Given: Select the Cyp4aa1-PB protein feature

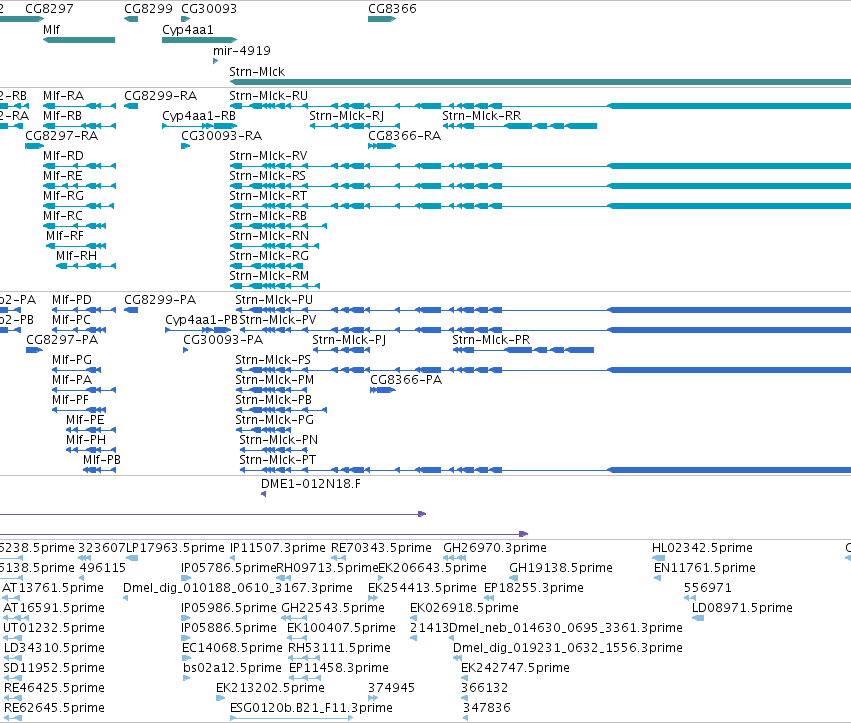Looking at the screenshot, I should coord(199,330).
